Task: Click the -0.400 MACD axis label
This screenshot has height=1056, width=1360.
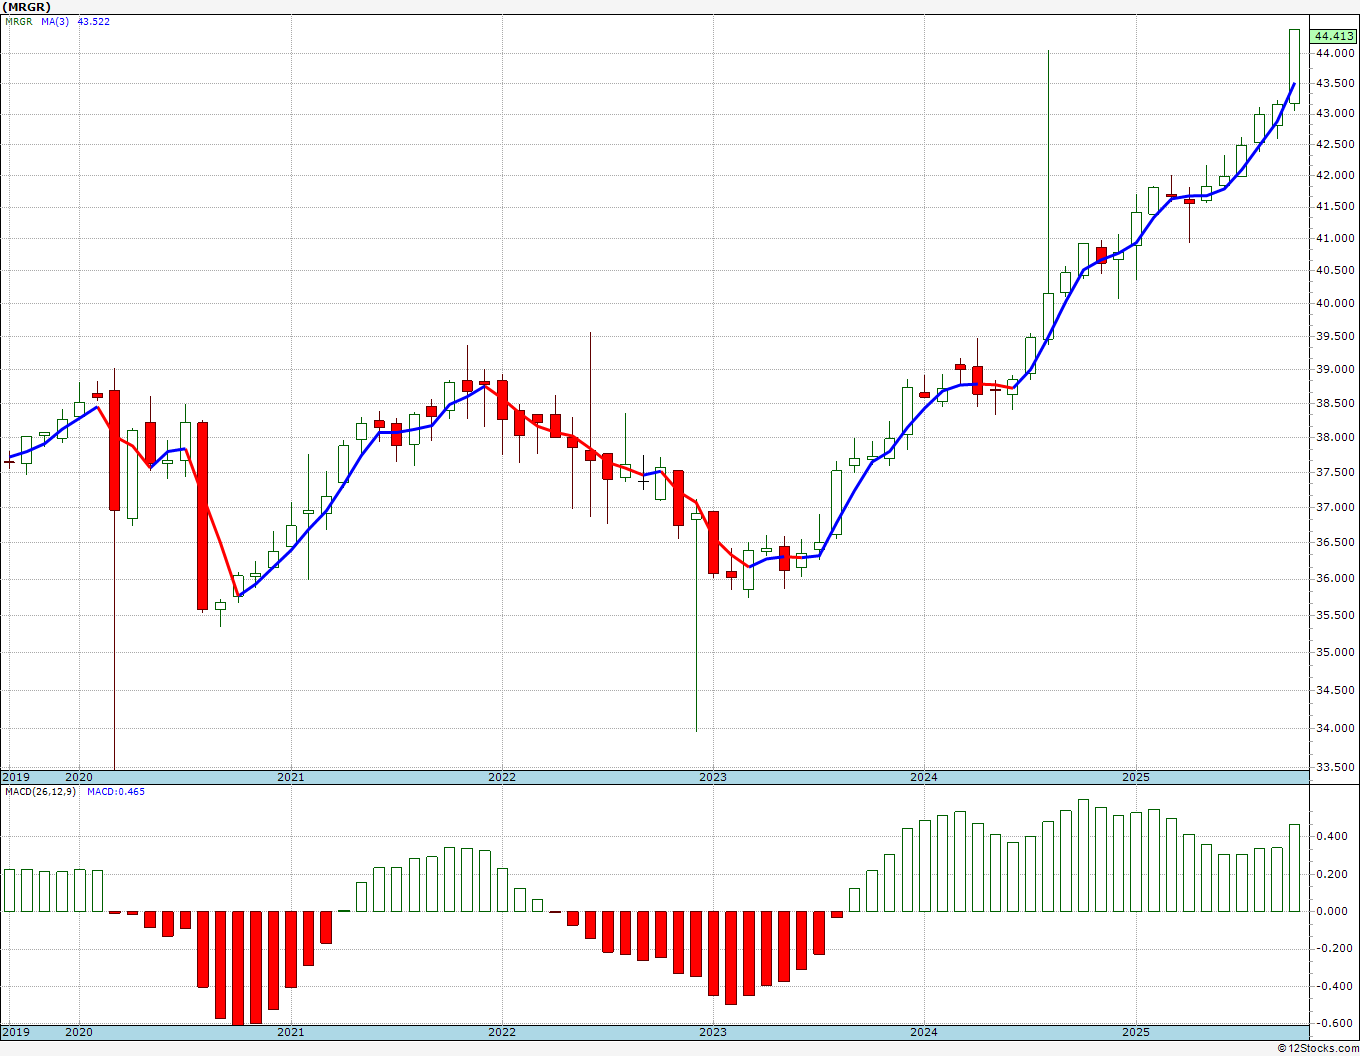Action: (1335, 986)
